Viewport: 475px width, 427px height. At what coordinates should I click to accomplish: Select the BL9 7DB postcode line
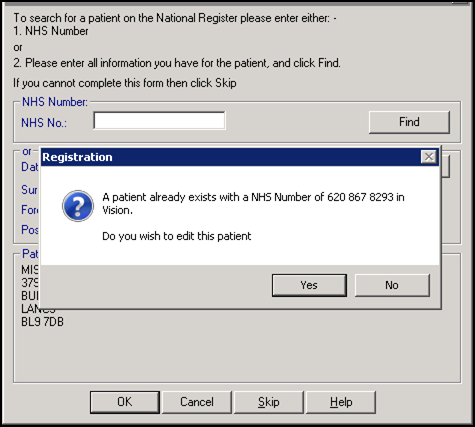[x=42, y=322]
